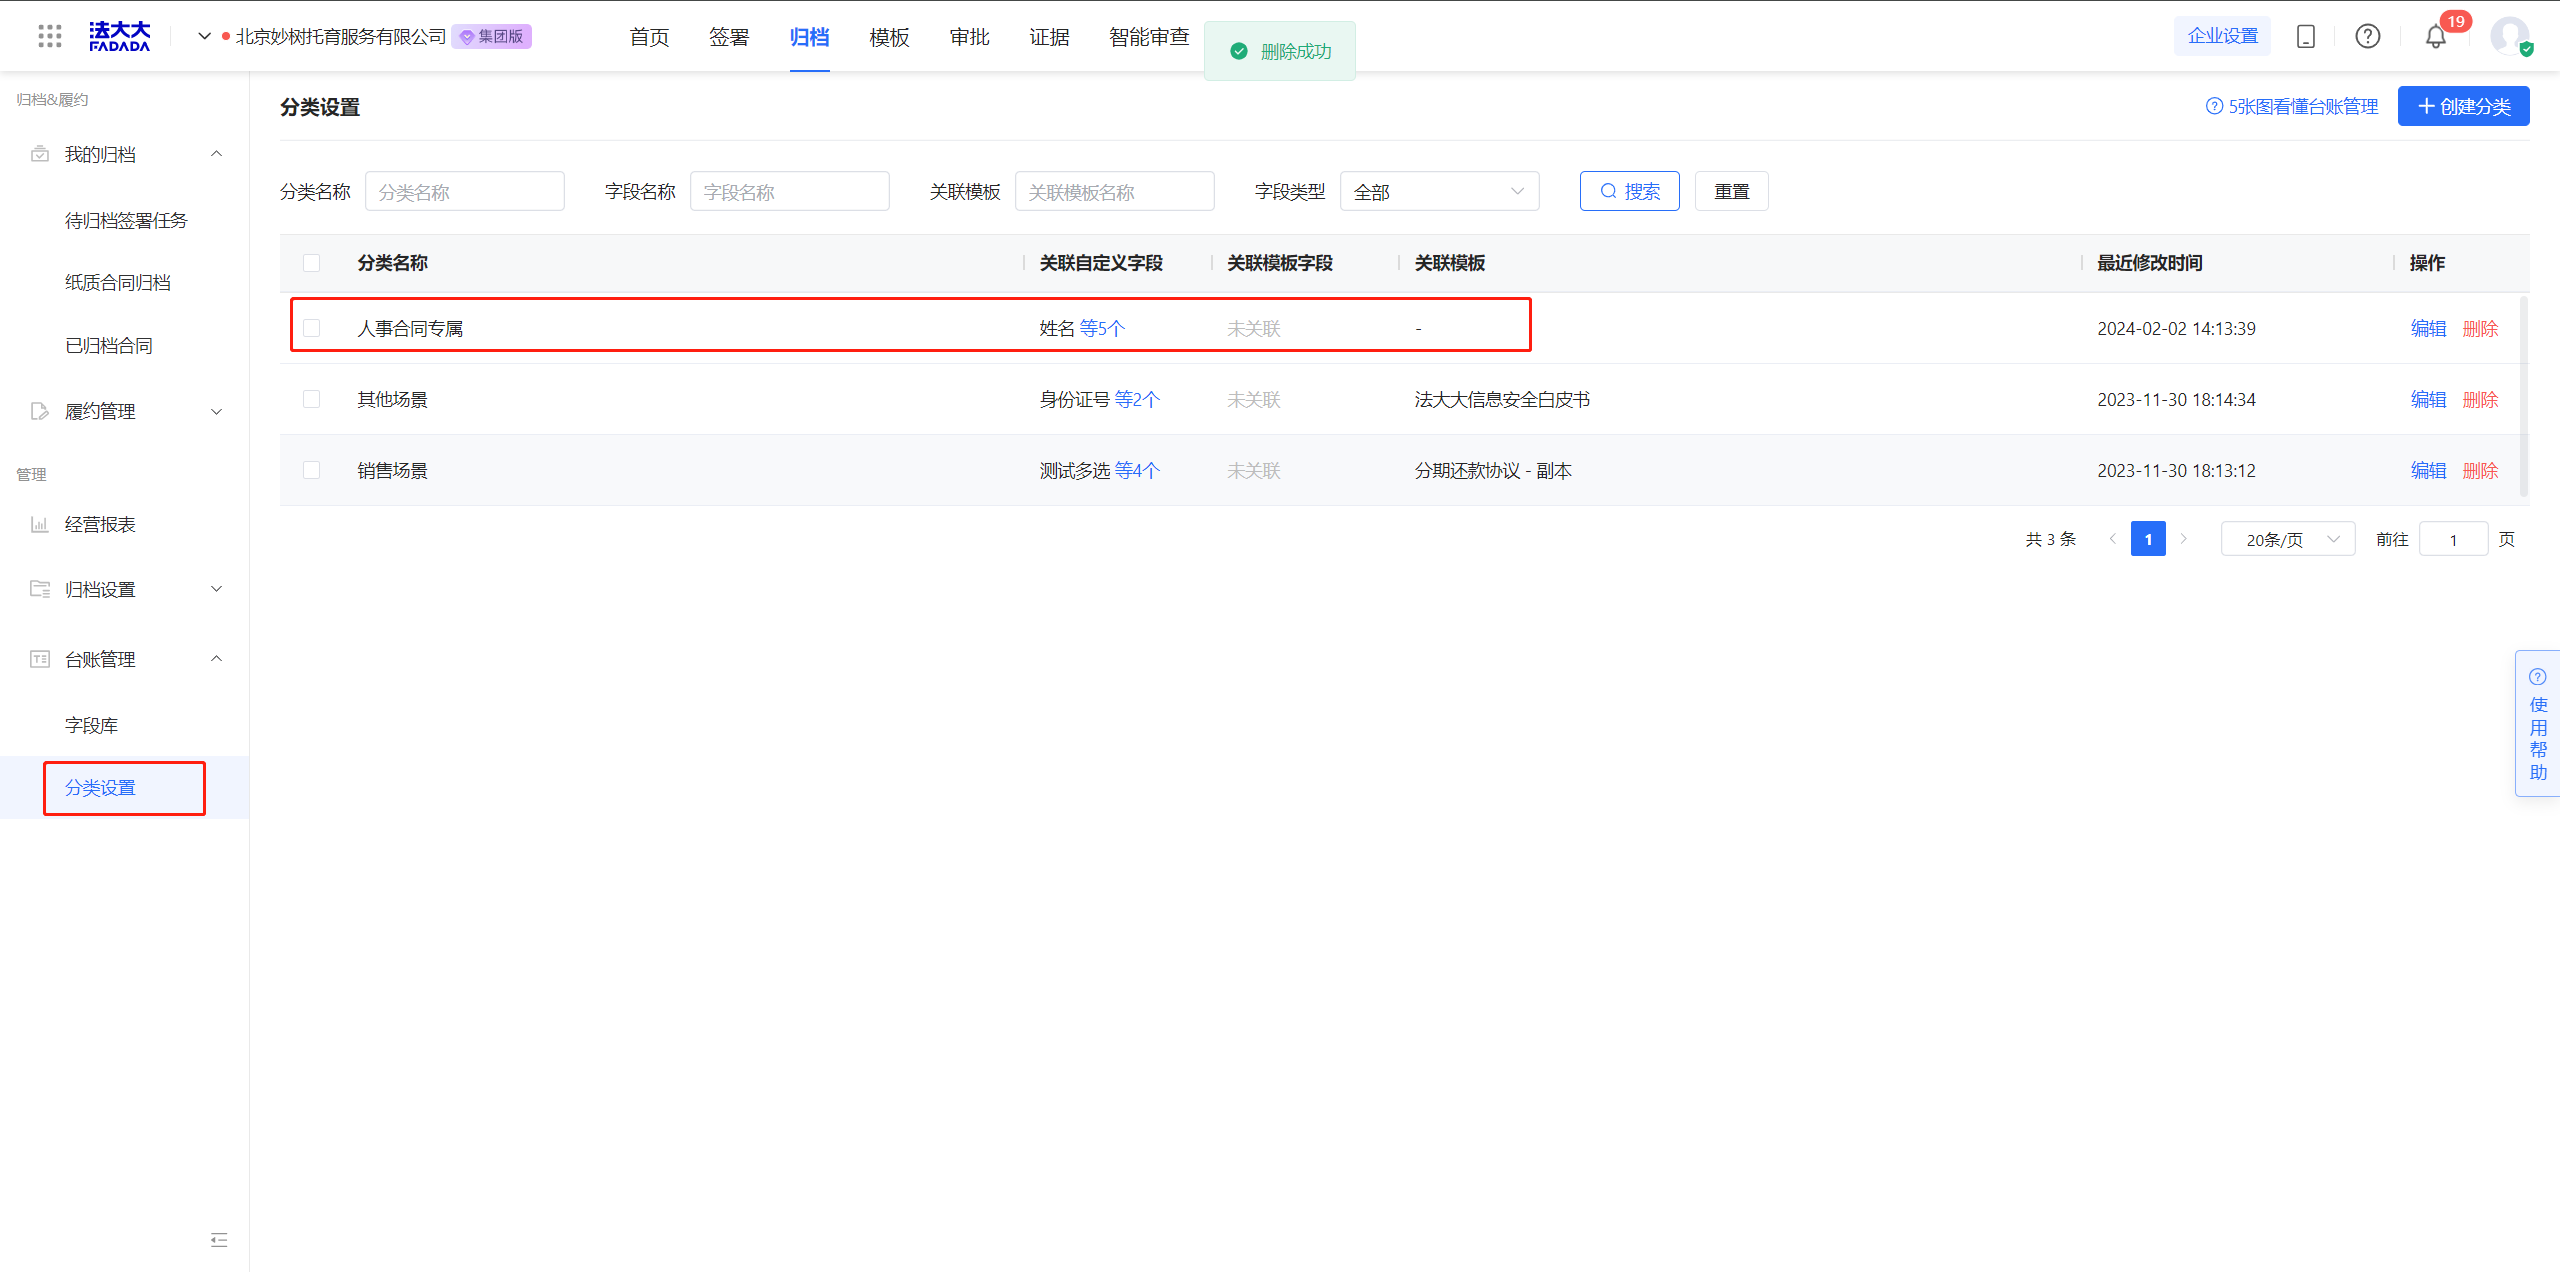Collapse the 我的归档 sidebar group

point(216,154)
